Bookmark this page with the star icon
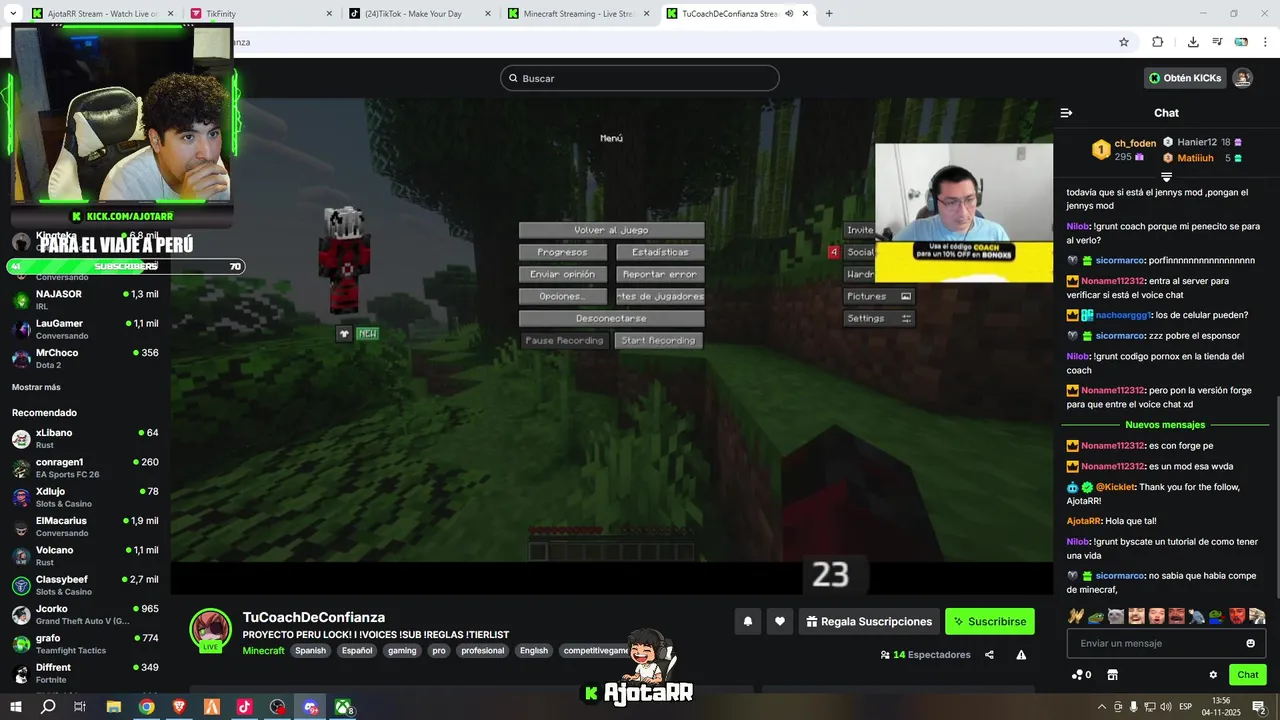1280x720 pixels. (x=1124, y=42)
